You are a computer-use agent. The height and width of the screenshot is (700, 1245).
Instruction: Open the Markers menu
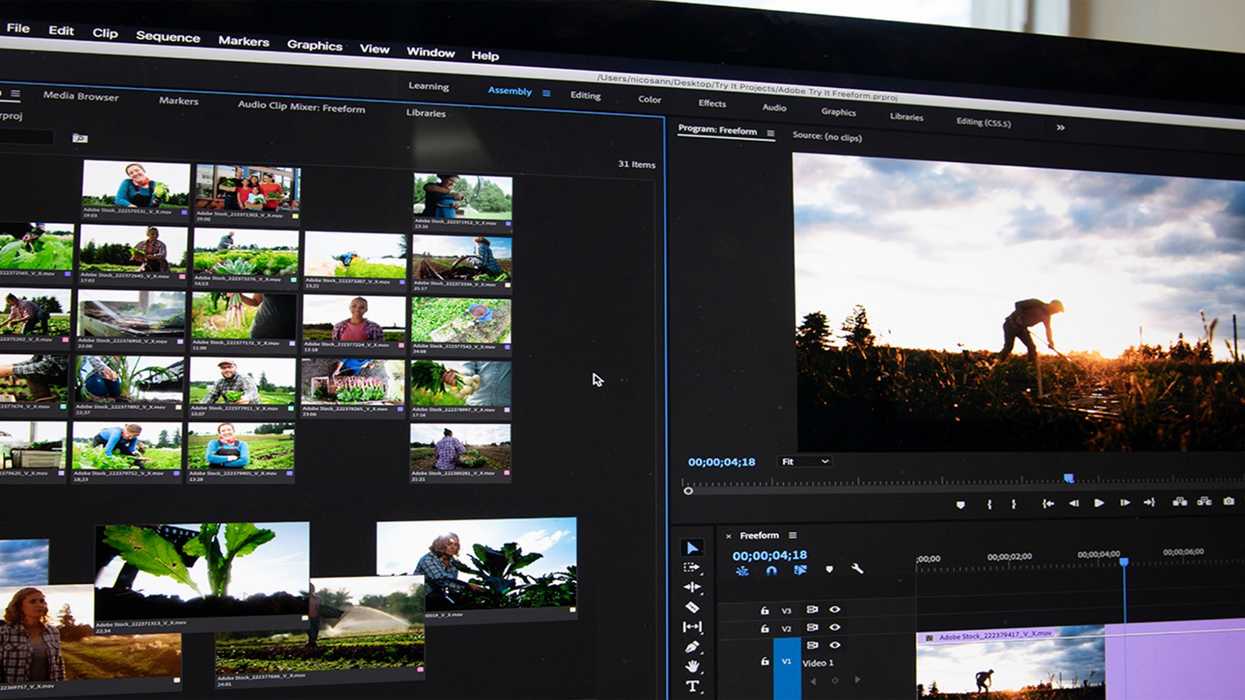pyautogui.click(x=244, y=41)
